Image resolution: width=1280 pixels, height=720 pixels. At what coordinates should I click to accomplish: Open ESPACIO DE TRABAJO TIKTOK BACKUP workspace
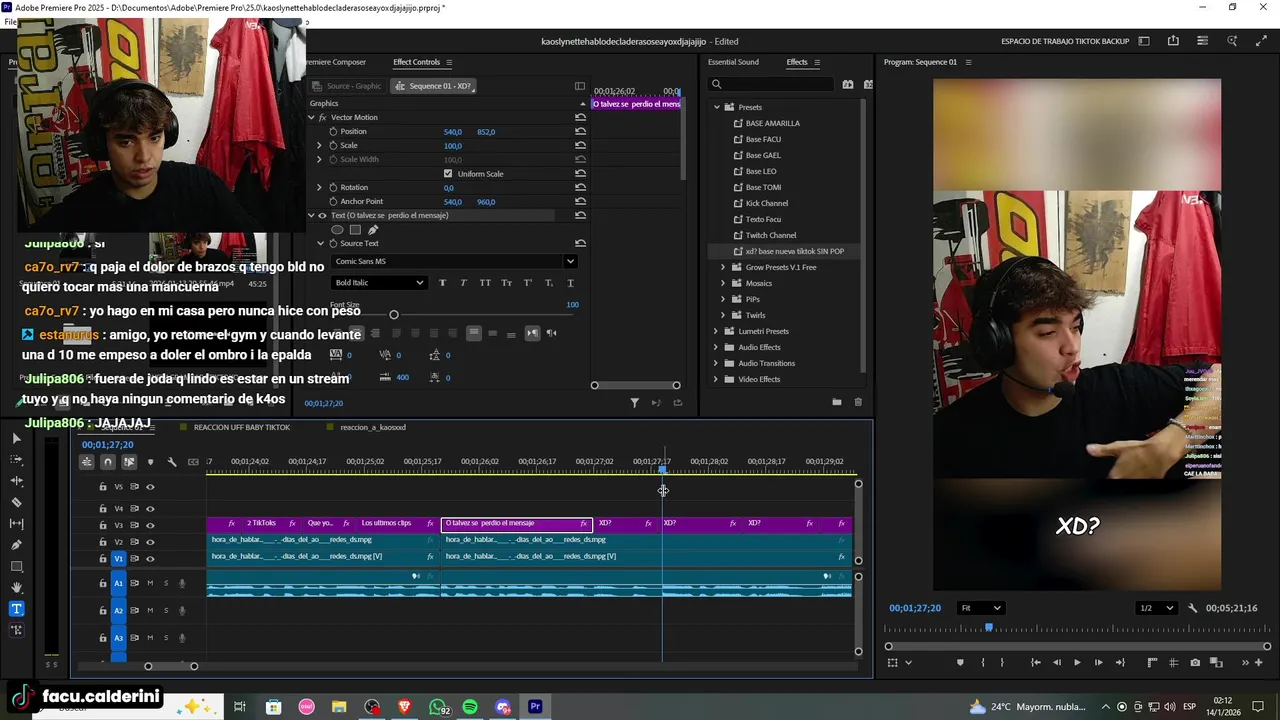(1065, 41)
